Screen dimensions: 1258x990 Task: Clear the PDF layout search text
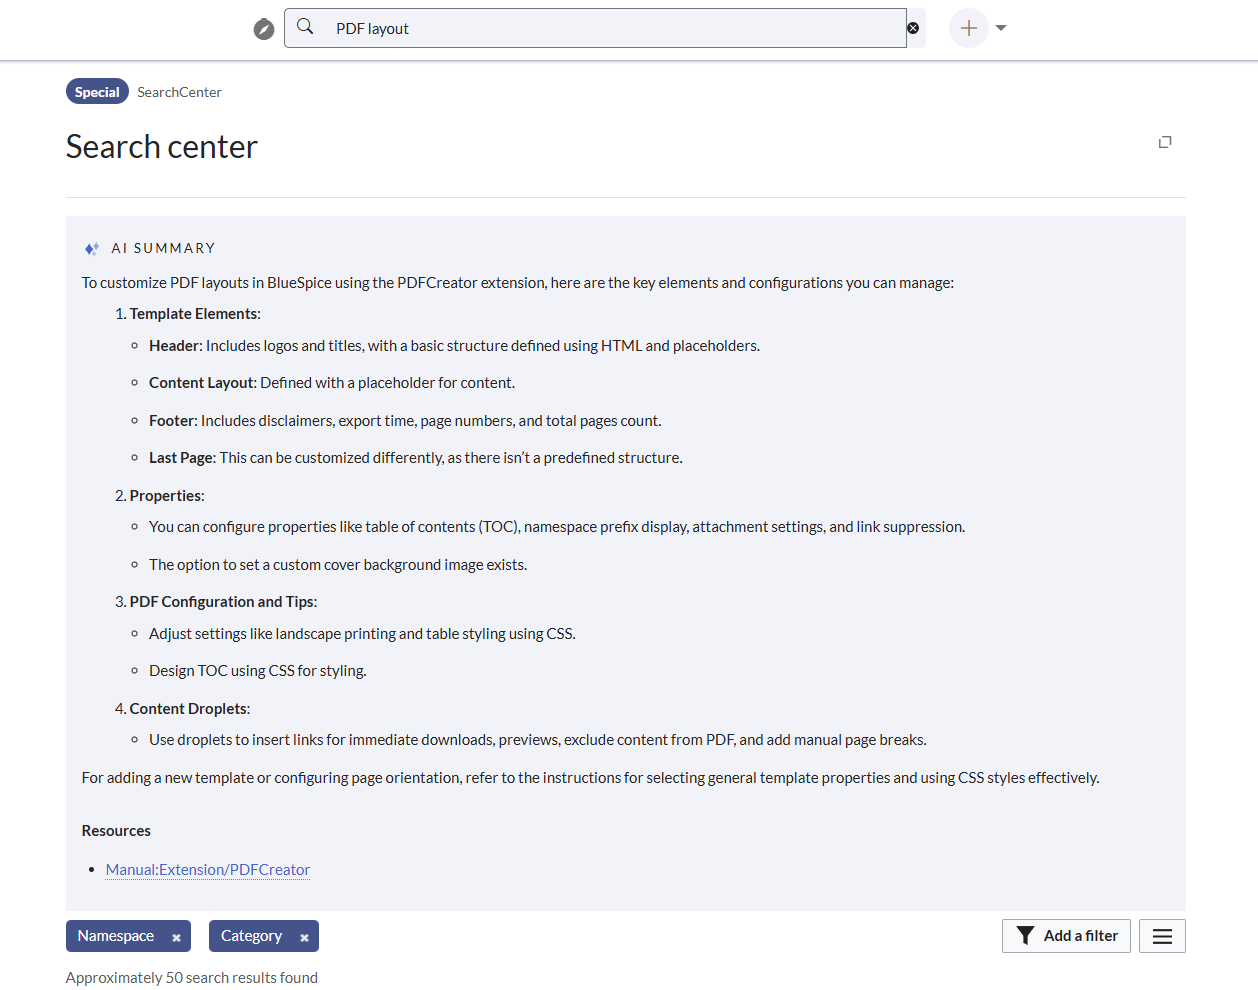[x=913, y=28]
